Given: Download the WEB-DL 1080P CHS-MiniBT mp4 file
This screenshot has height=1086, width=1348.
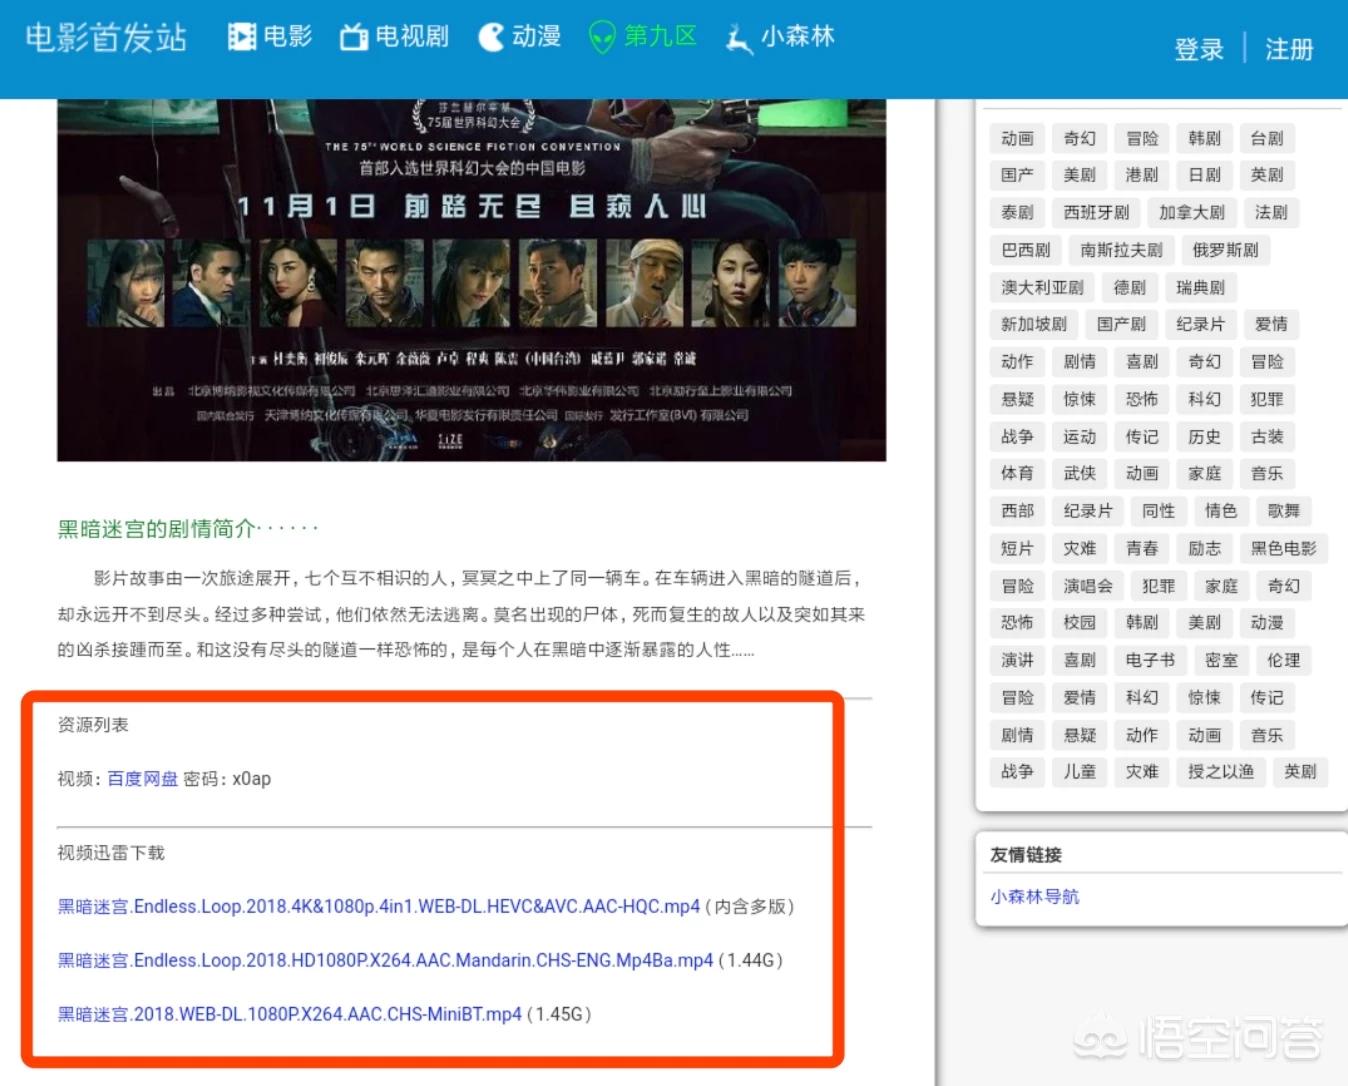Looking at the screenshot, I should [289, 1014].
